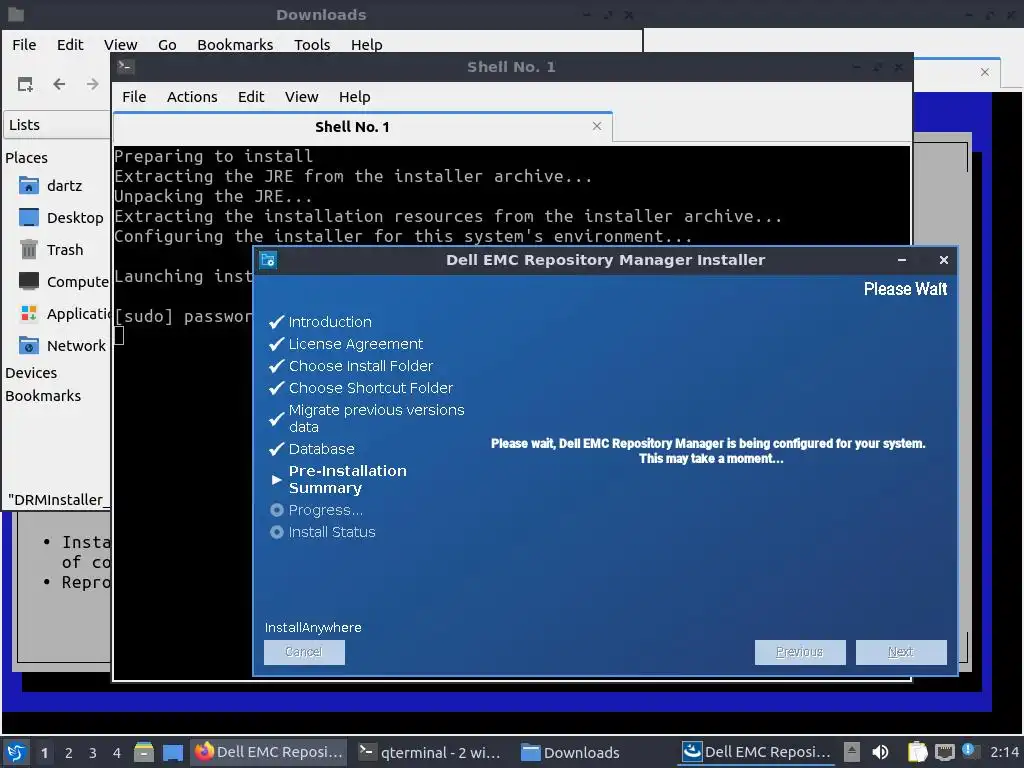The image size is (1024, 768).
Task: Click the show desktop icon in the panel
Action: coord(172,752)
